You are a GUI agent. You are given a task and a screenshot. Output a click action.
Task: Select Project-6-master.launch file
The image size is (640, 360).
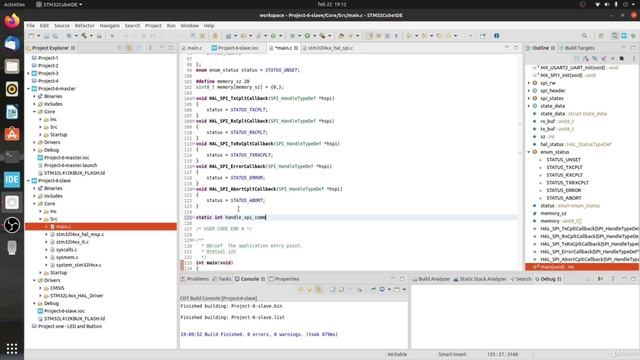[70, 165]
